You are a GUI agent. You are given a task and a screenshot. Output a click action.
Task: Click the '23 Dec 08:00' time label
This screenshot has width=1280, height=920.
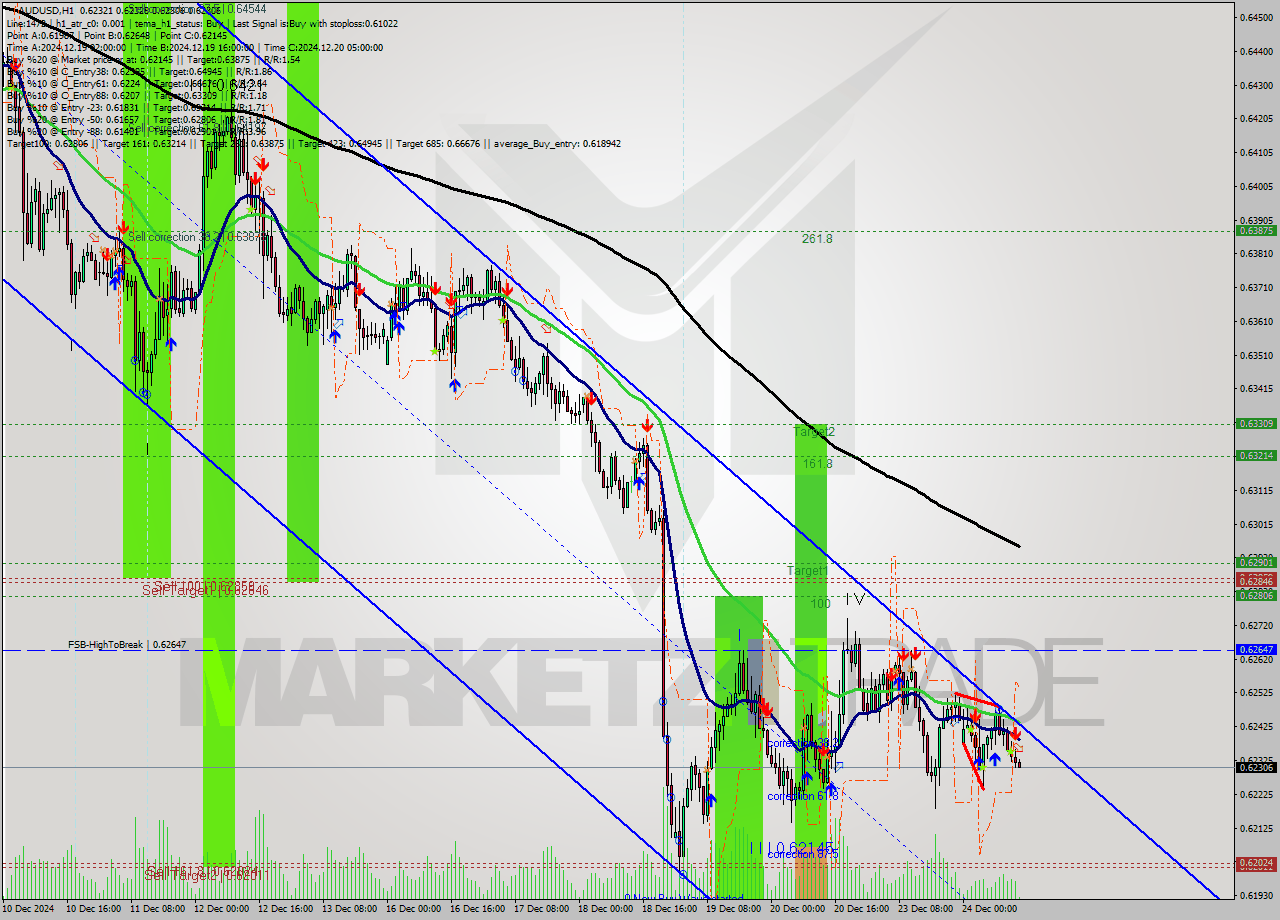[923, 909]
